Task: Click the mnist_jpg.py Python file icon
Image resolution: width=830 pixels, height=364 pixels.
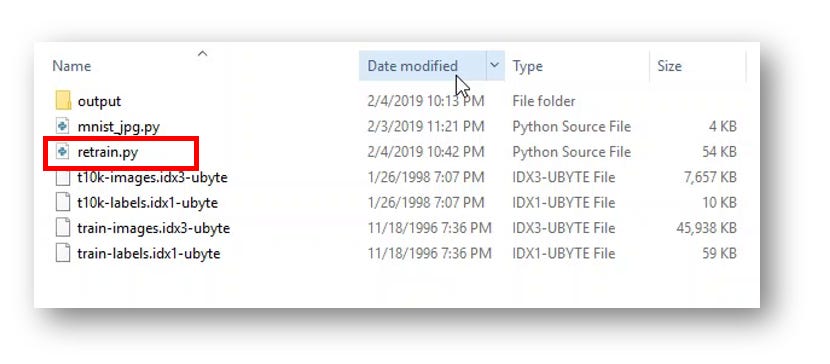Action: click(x=63, y=126)
